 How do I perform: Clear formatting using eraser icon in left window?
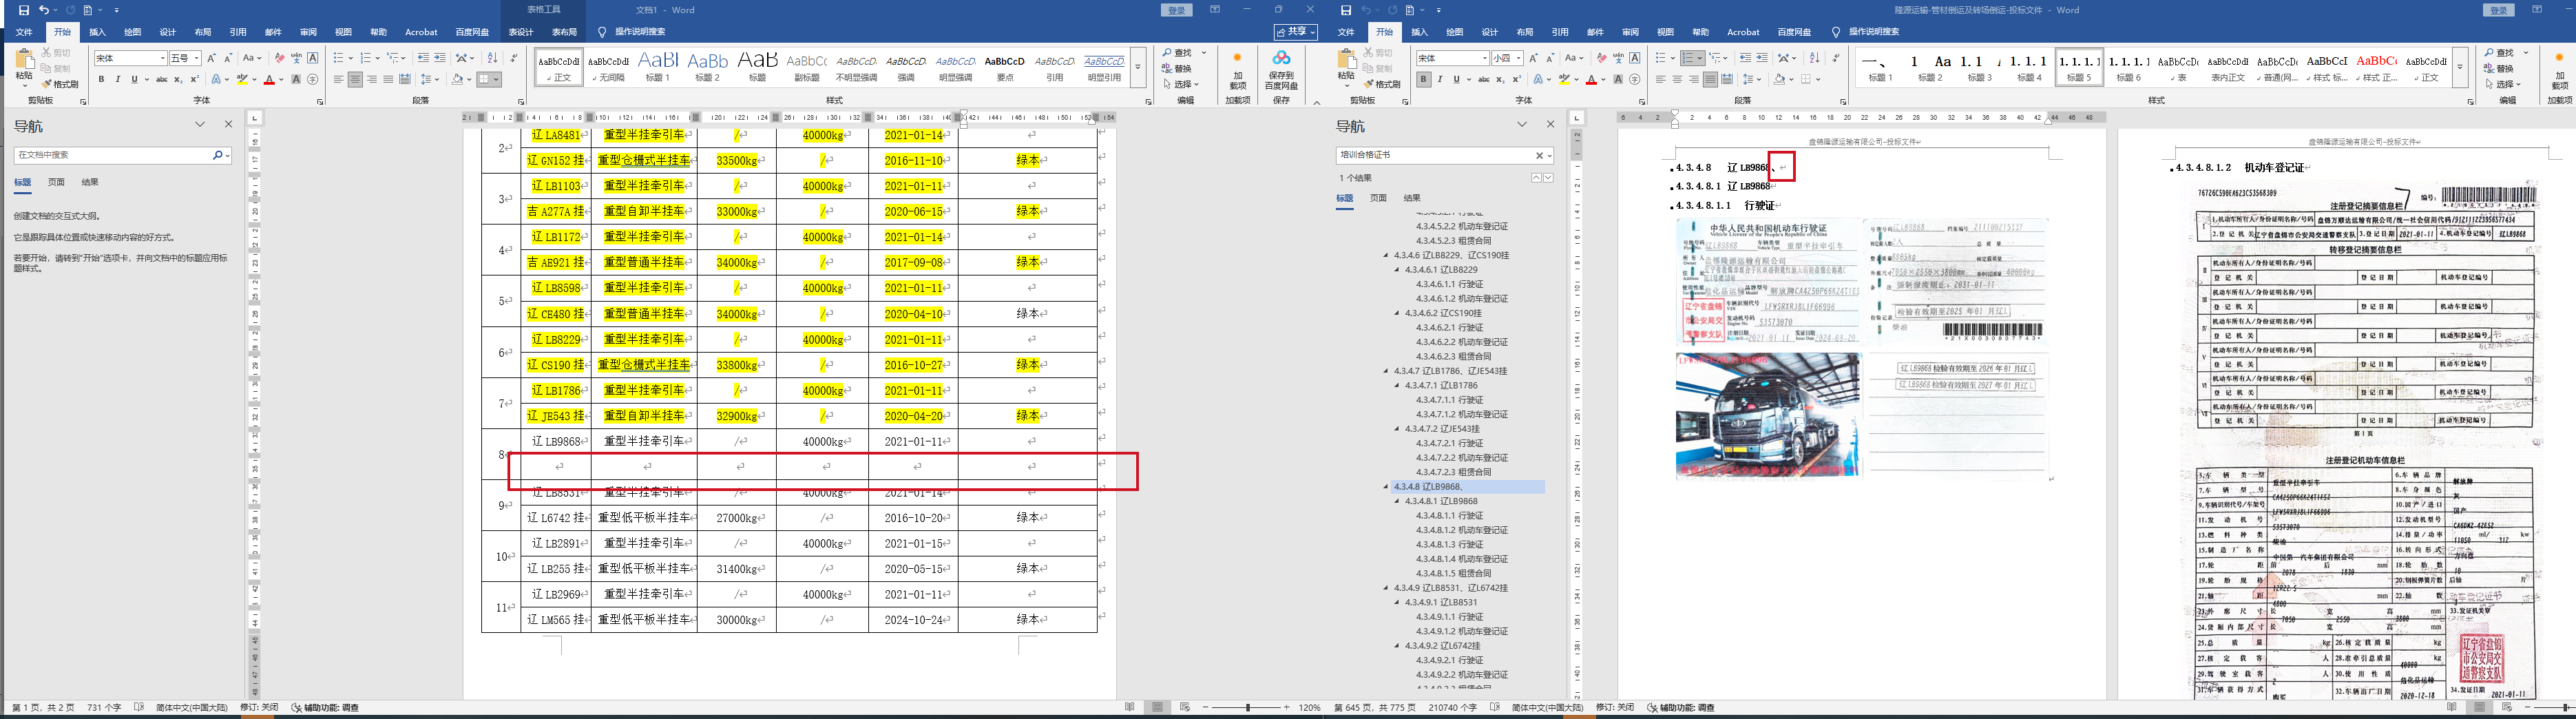(x=280, y=58)
